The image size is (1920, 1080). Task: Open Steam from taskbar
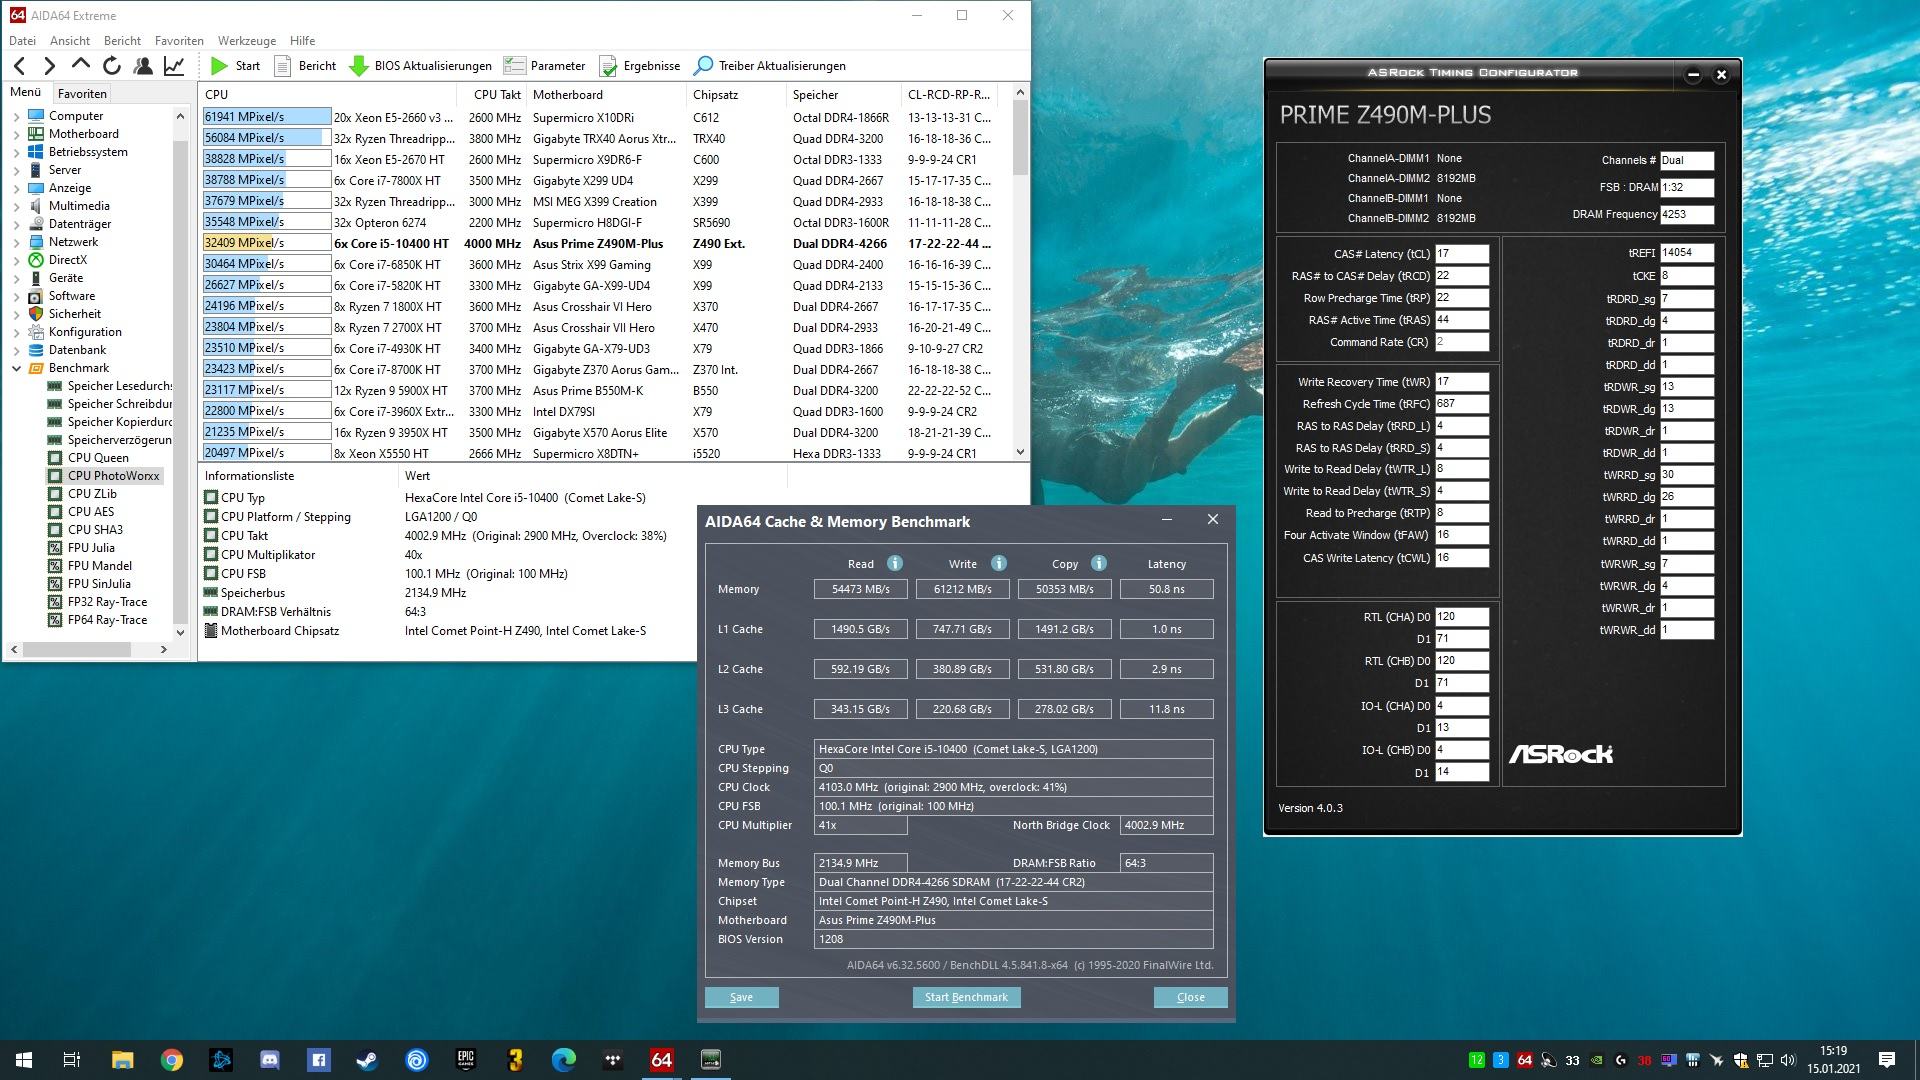(367, 1060)
